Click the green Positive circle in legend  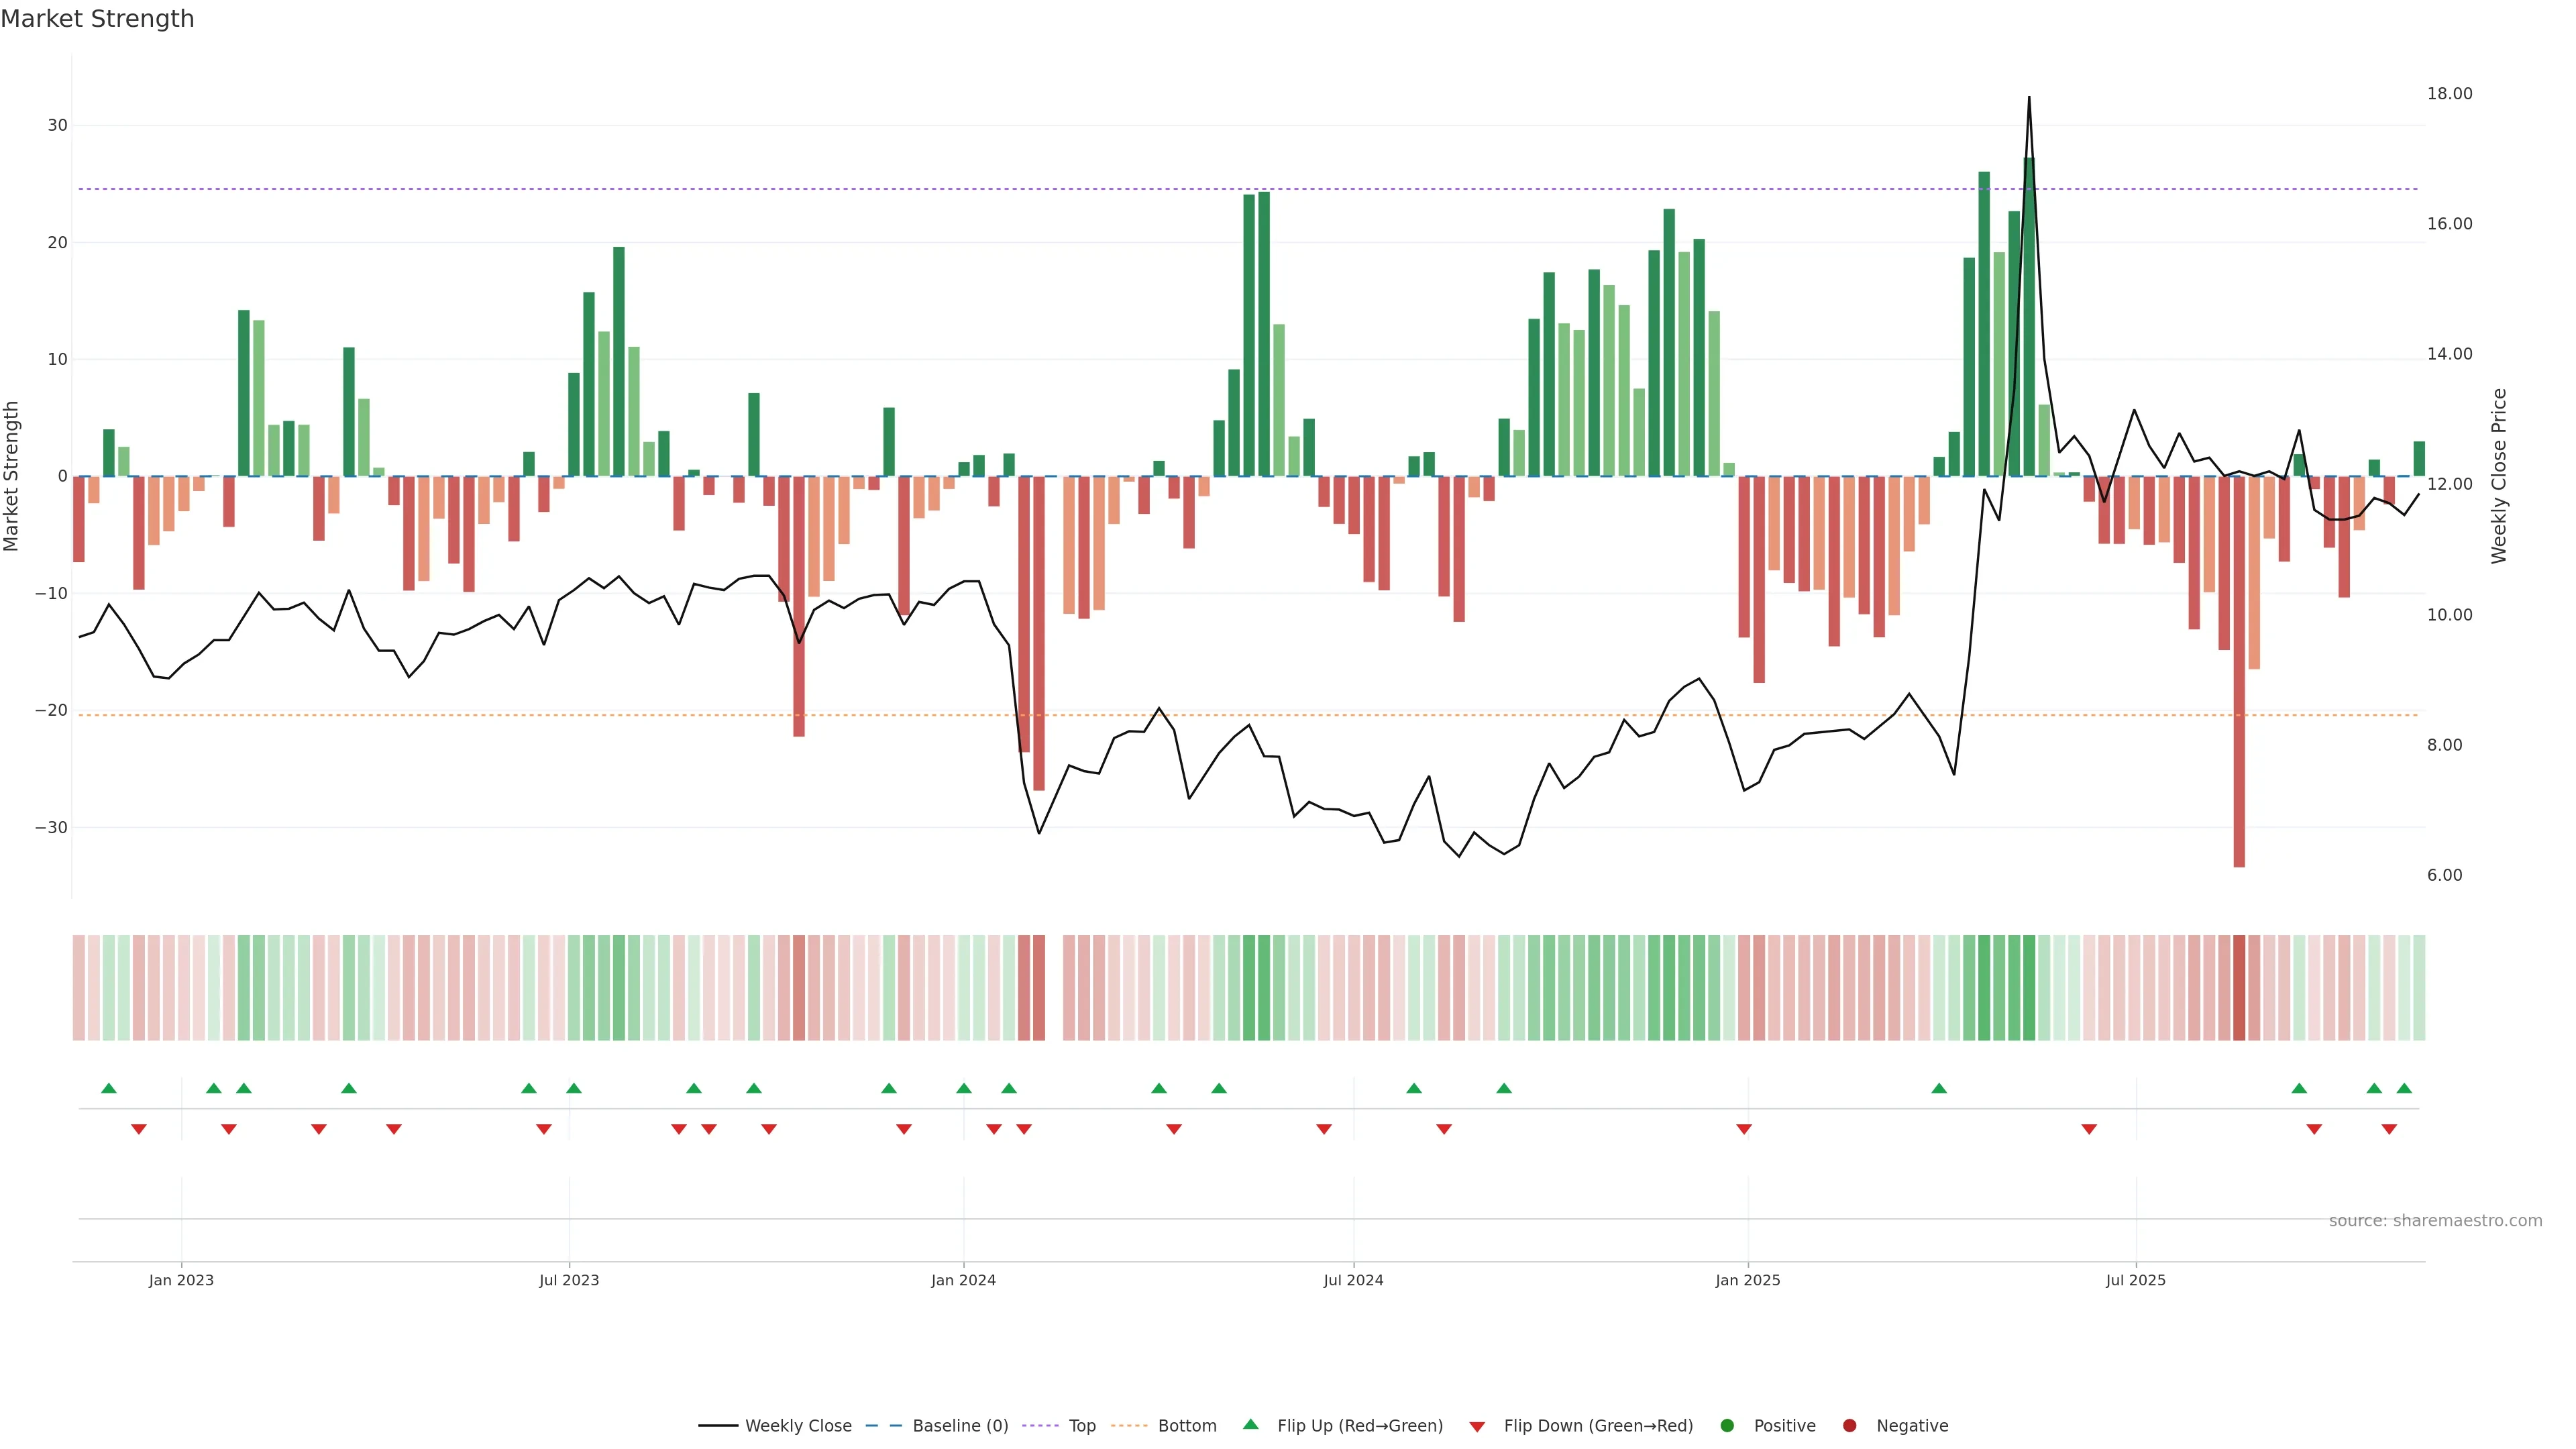[x=1727, y=1425]
